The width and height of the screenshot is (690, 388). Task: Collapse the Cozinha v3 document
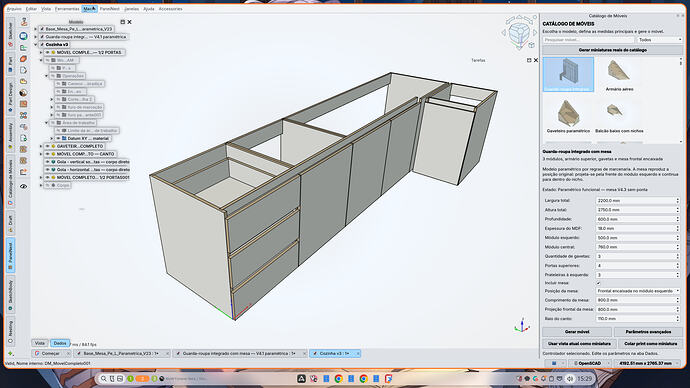pyautogui.click(x=36, y=45)
